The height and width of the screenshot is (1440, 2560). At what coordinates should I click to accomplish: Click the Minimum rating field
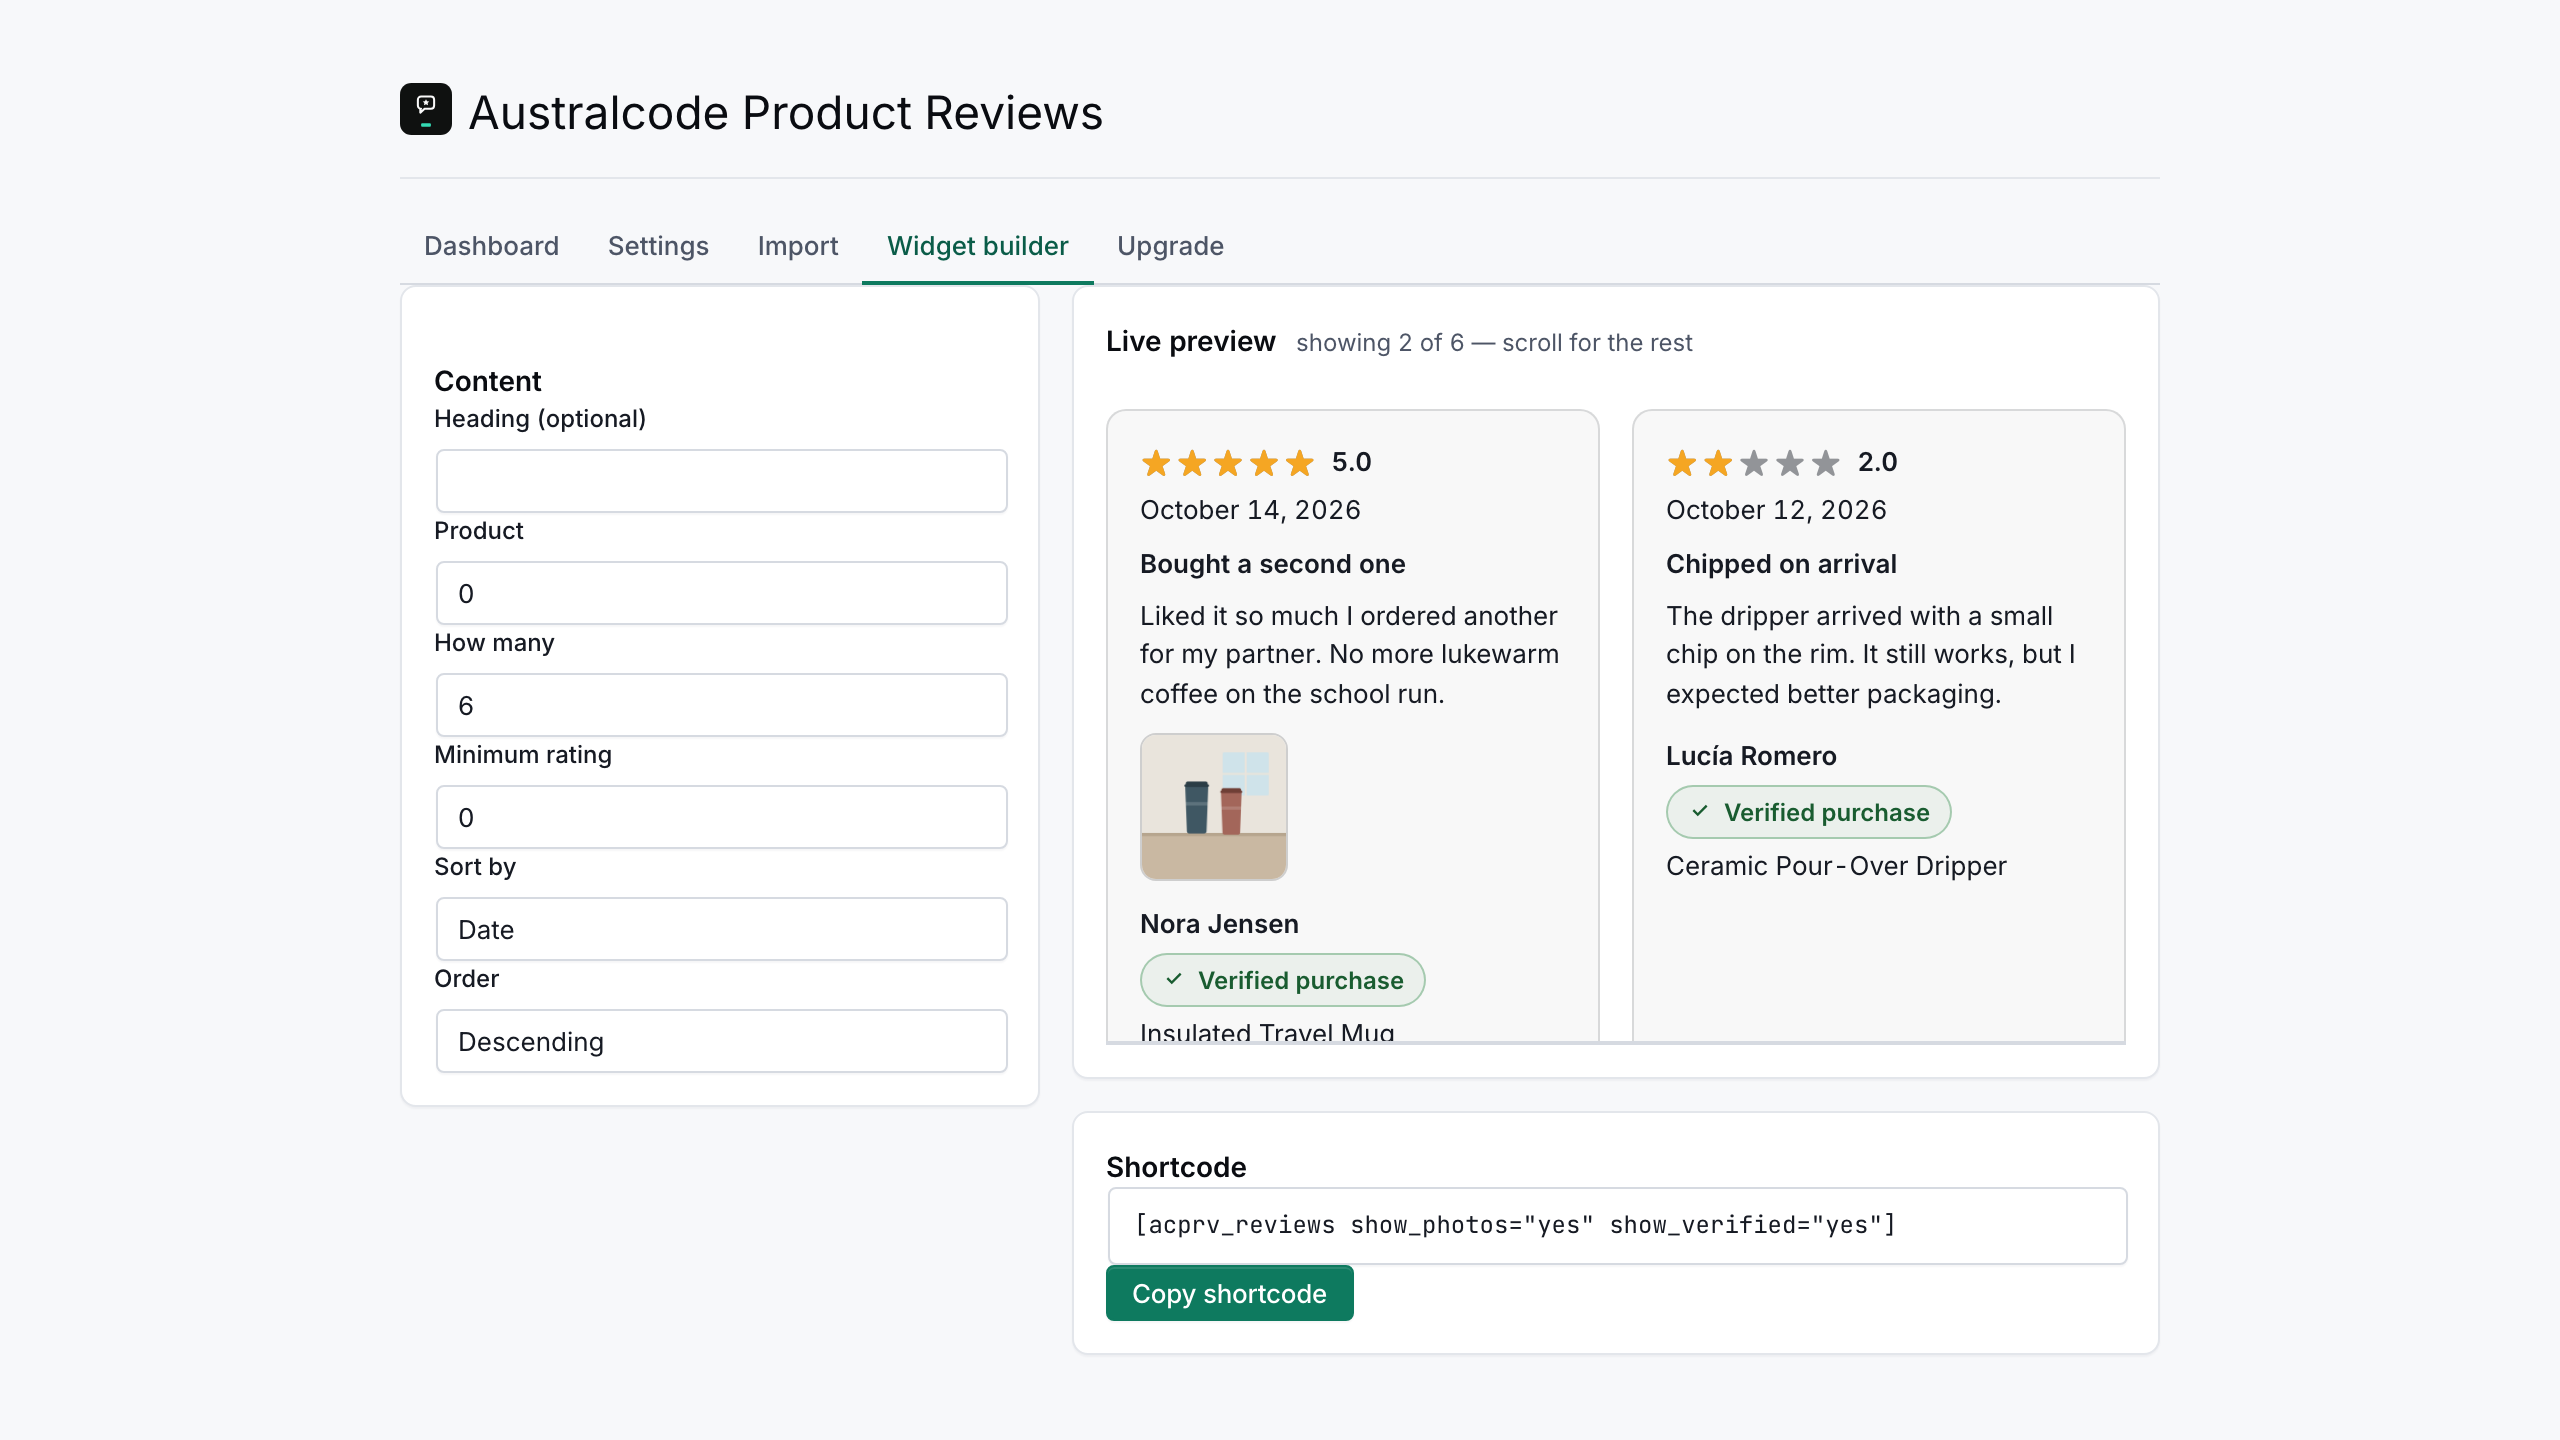tap(721, 817)
